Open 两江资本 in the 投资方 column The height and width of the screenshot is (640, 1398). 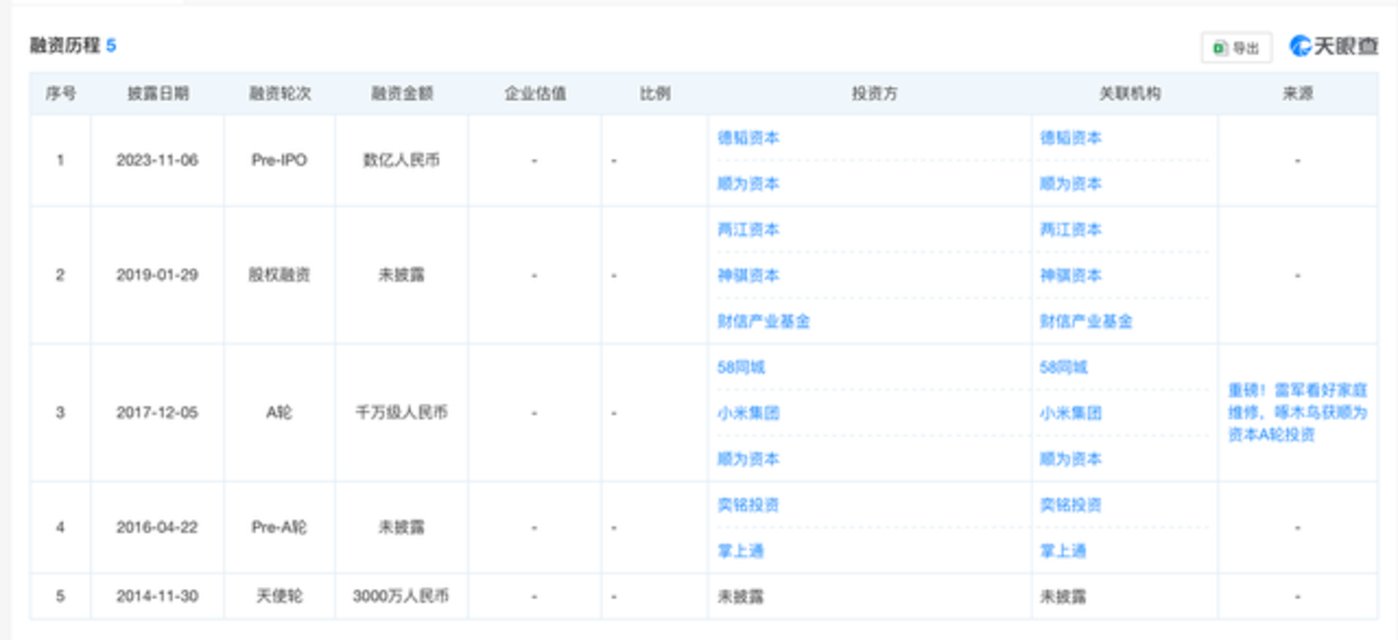(x=748, y=230)
